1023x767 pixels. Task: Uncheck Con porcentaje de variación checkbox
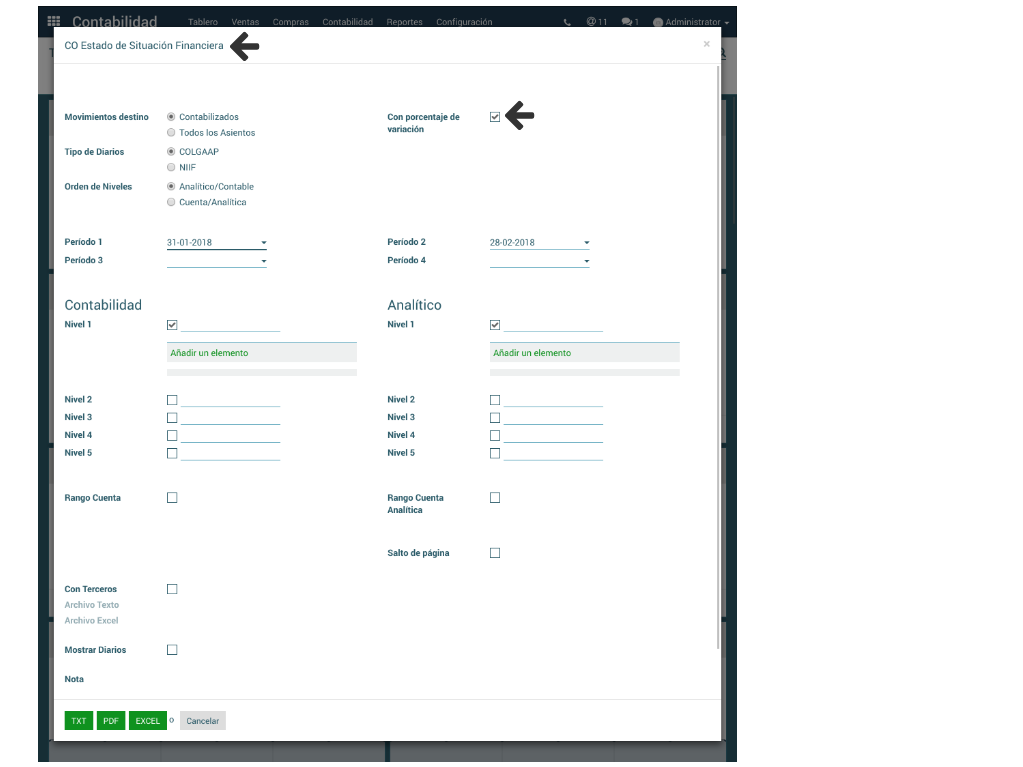click(x=495, y=117)
